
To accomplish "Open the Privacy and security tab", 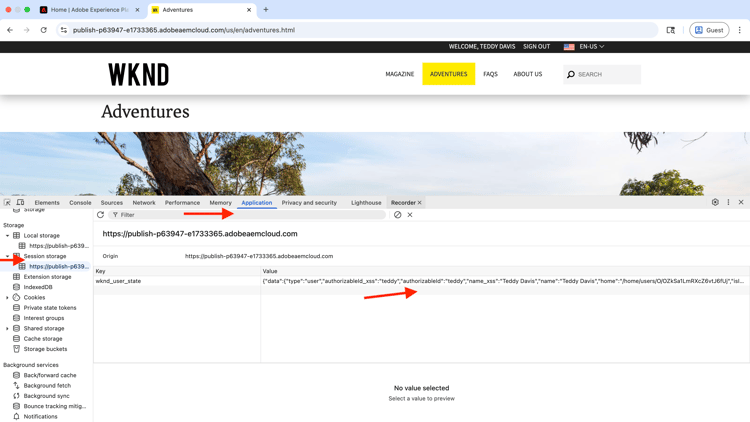I will tap(309, 203).
